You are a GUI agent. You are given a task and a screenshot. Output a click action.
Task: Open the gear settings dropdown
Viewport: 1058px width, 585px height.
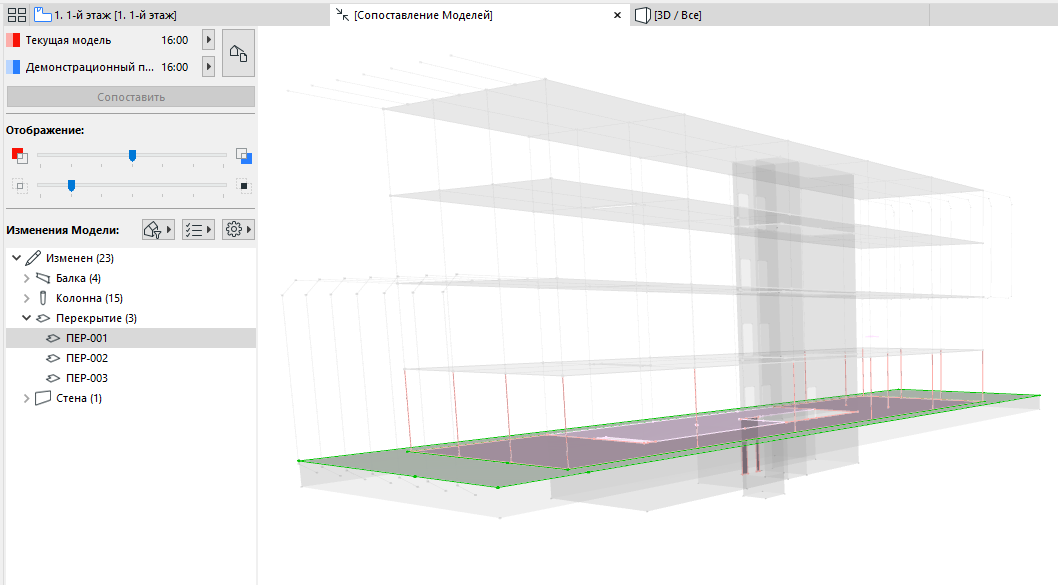point(238,230)
